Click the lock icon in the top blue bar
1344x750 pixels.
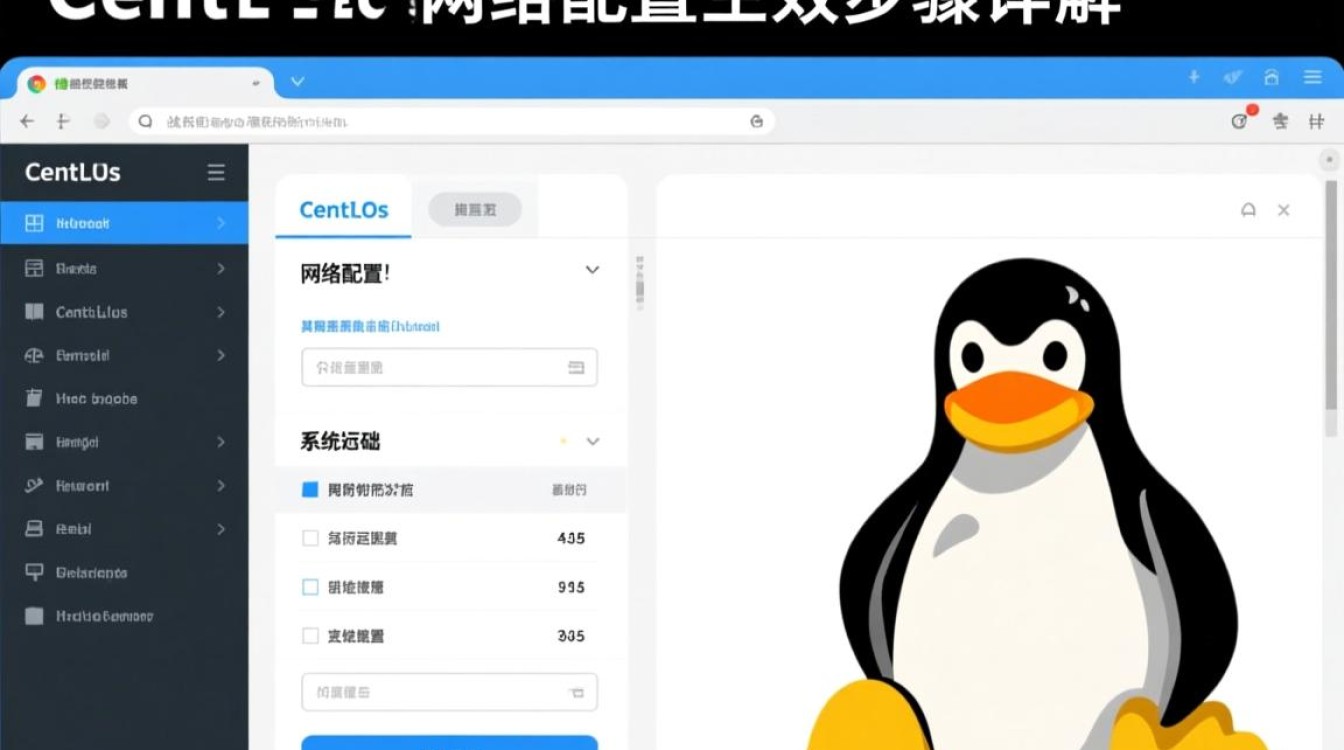click(1272, 77)
